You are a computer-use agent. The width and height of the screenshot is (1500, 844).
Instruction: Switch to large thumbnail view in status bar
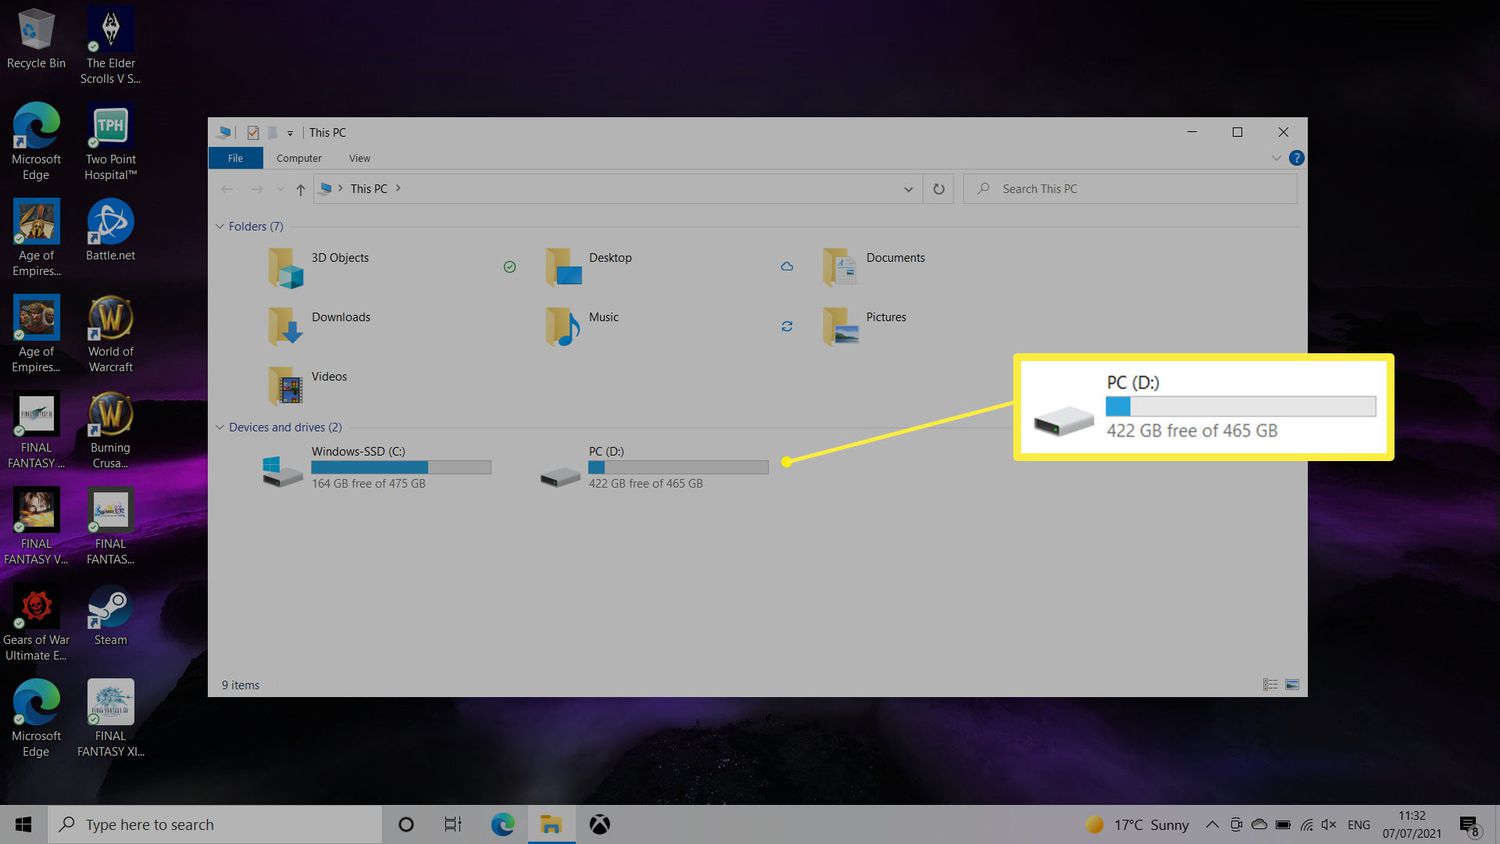pyautogui.click(x=1292, y=684)
